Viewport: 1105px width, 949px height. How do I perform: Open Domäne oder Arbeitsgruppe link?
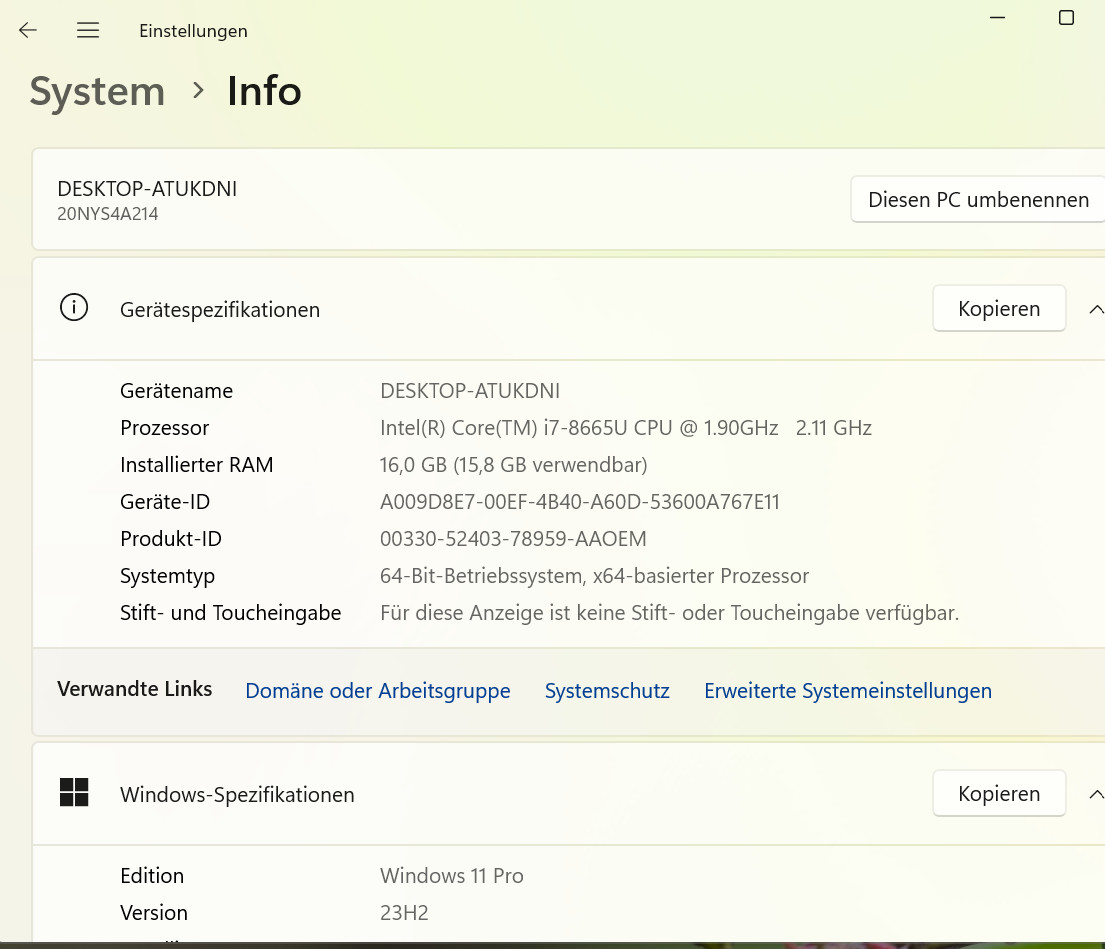click(378, 690)
